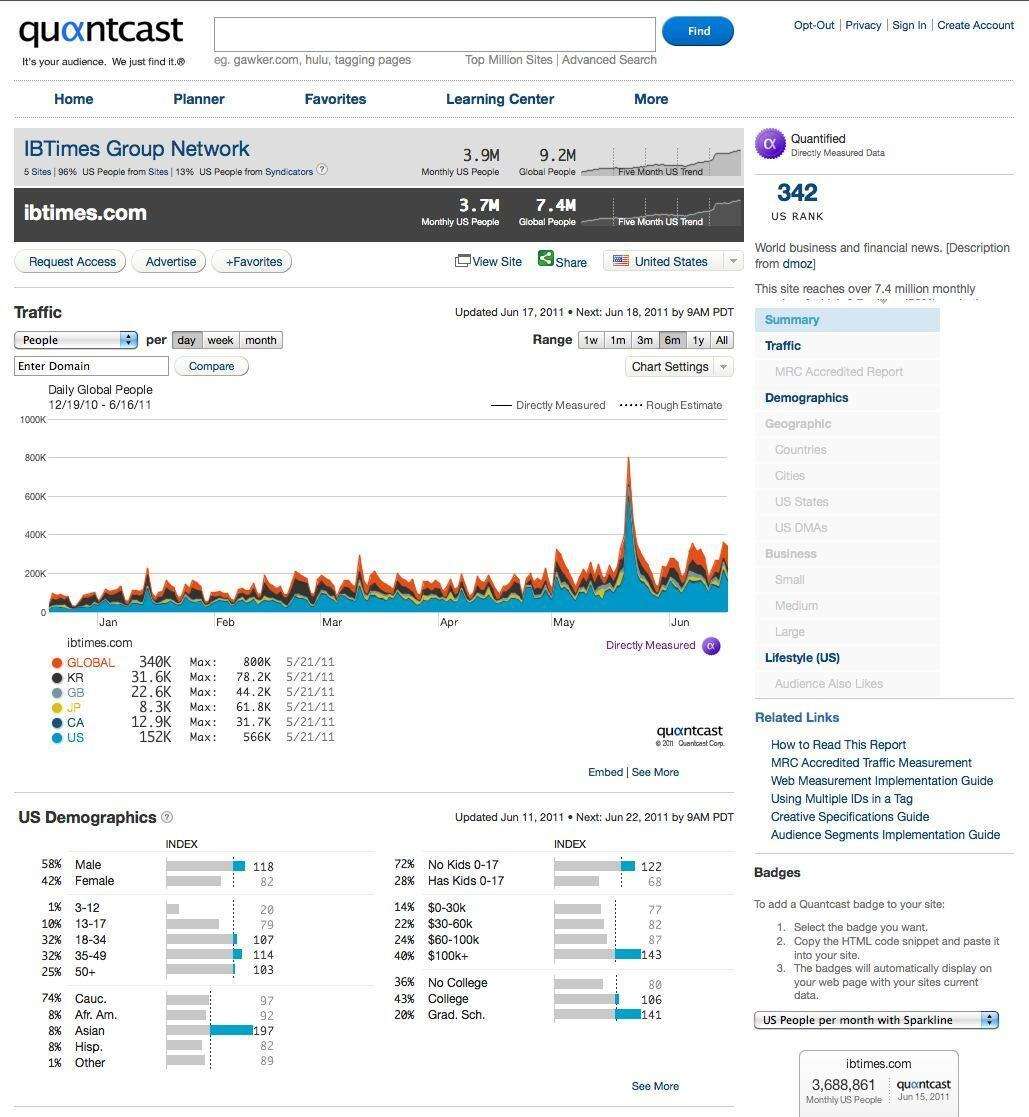The image size is (1029, 1117).
Task: Click the green Share icon
Action: click(x=546, y=259)
